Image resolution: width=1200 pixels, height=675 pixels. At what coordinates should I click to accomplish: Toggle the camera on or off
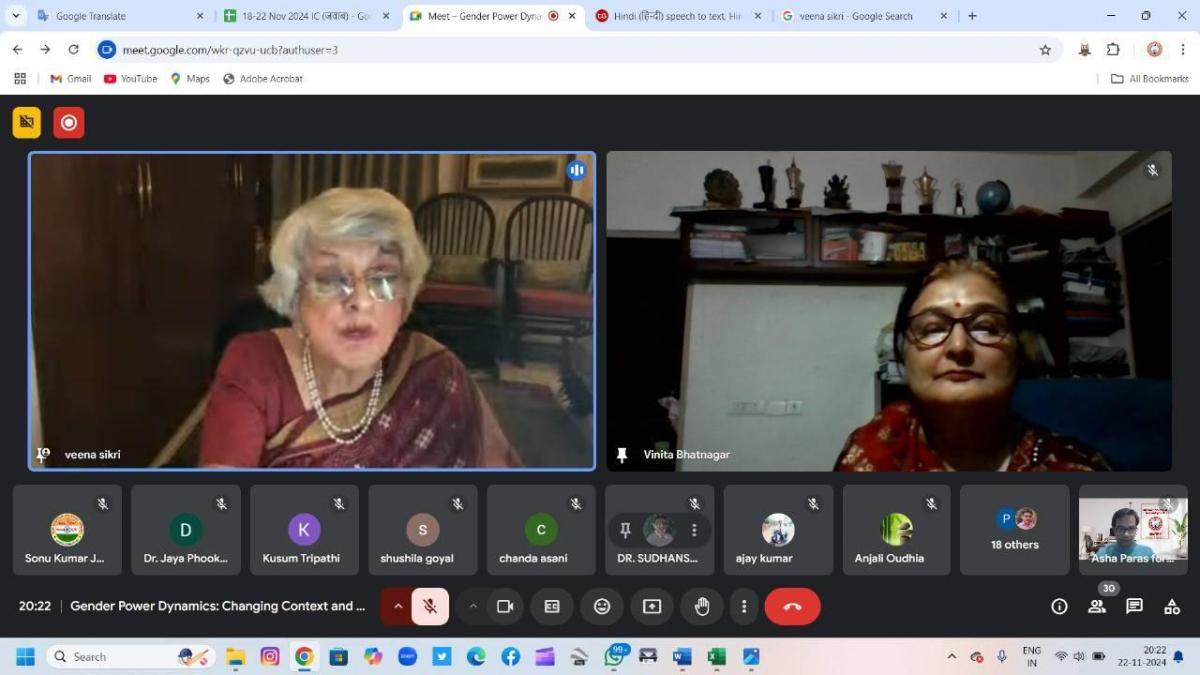[x=505, y=606]
